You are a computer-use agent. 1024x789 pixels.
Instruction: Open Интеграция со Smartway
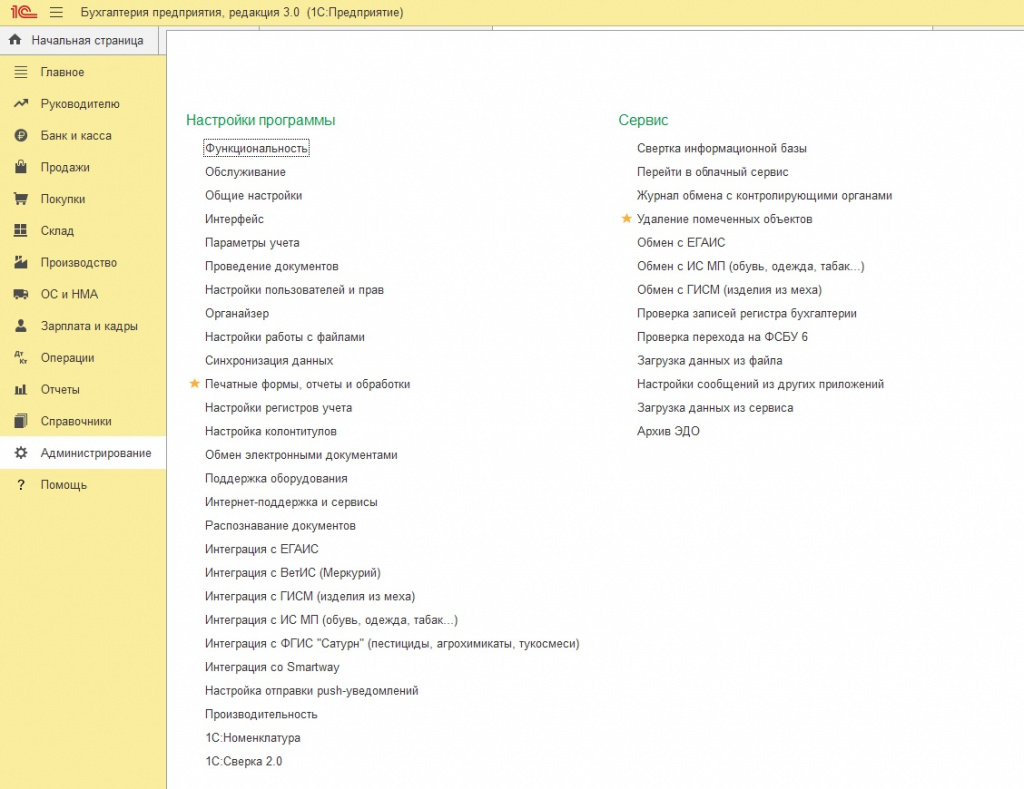coord(272,667)
